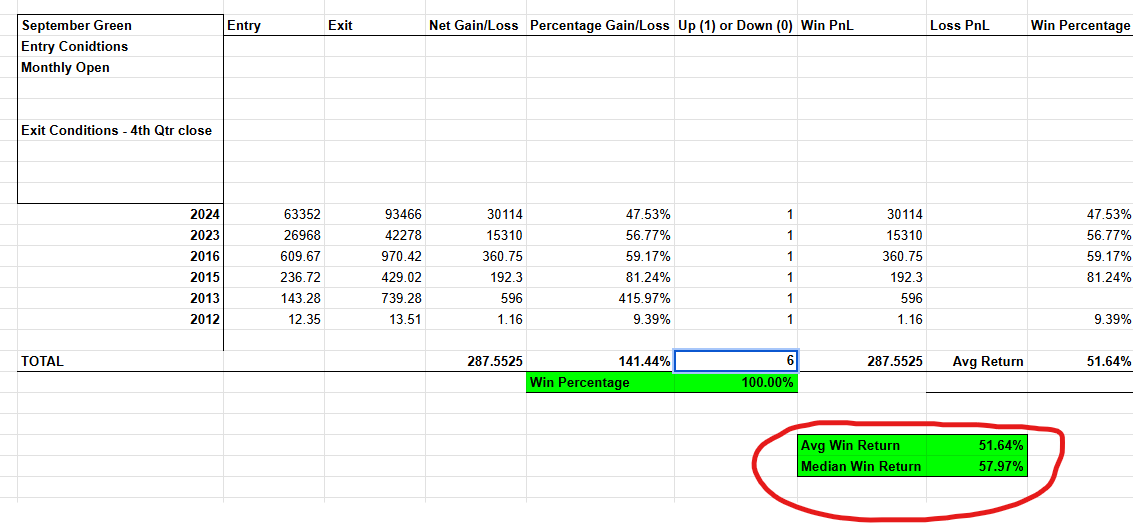Viewport: 1133px width, 523px height.
Task: Select exit value 93466
Action: pyautogui.click(x=375, y=215)
